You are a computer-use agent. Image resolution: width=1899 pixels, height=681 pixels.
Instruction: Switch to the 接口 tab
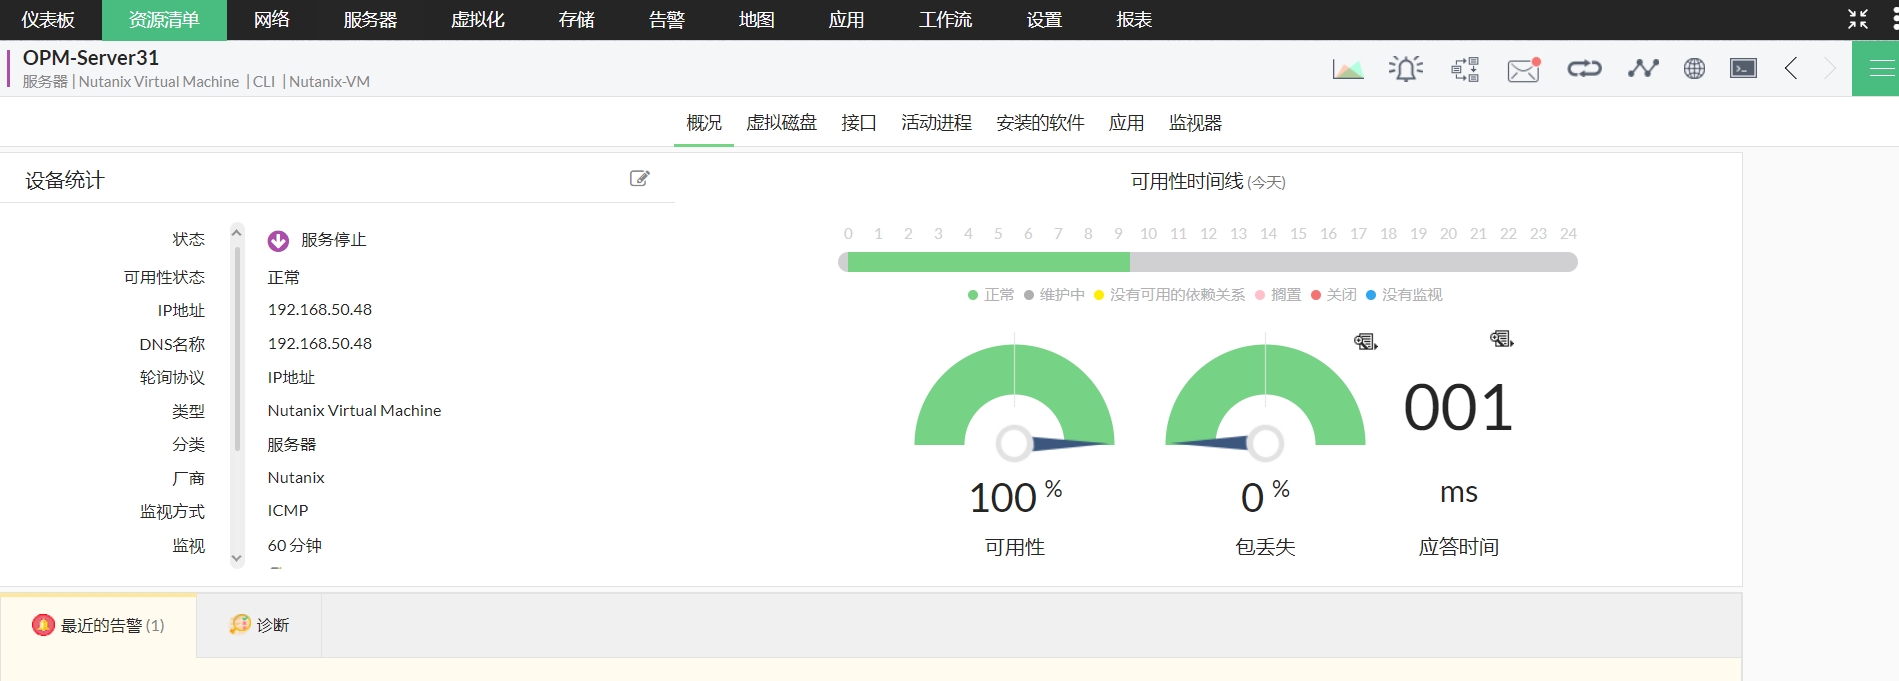click(859, 123)
